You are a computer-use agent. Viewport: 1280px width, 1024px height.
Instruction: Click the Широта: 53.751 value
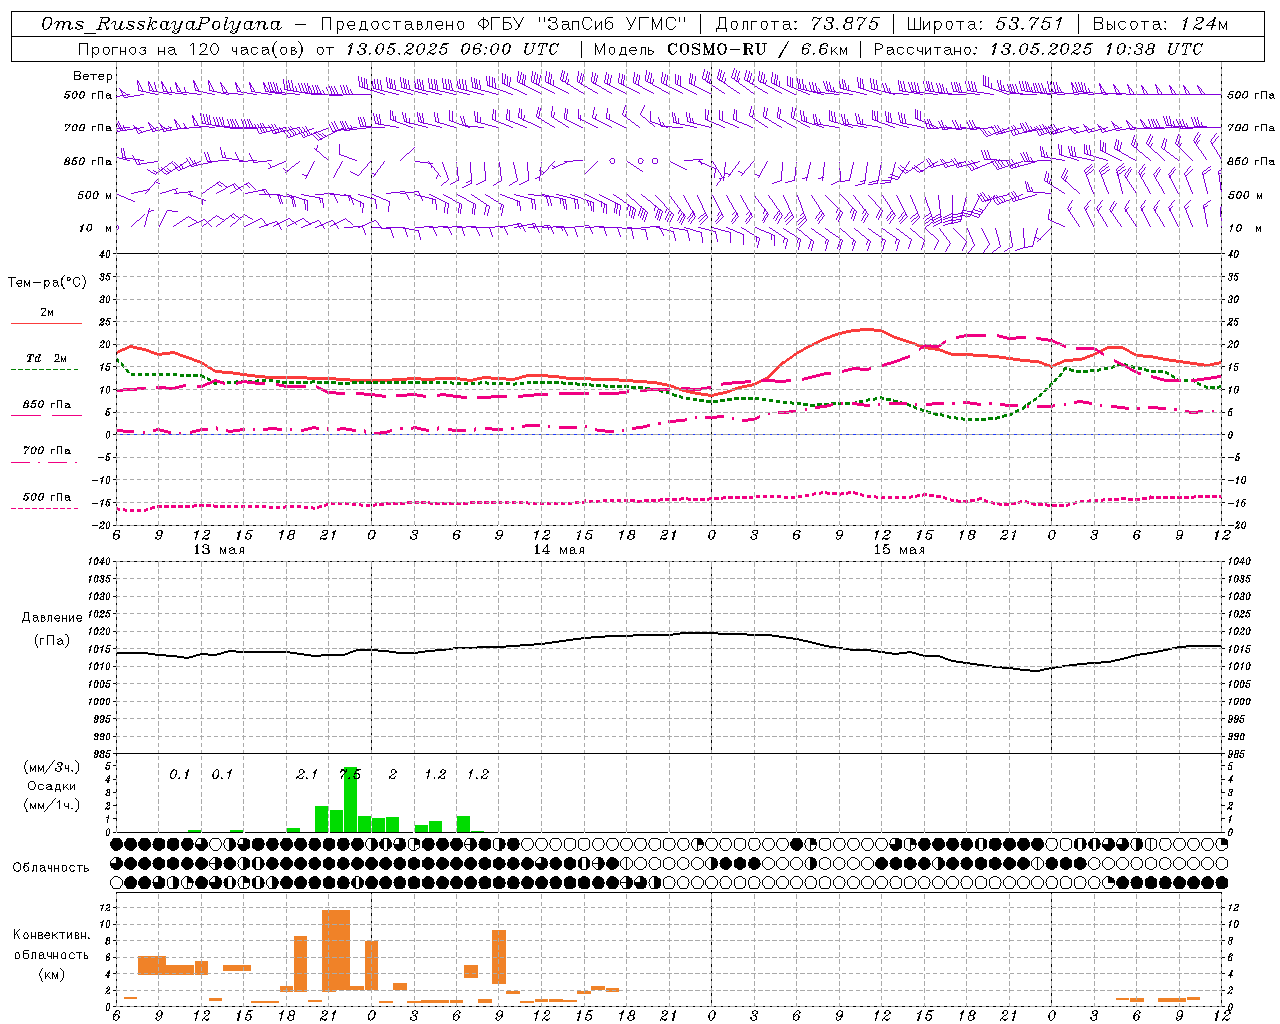(x=985, y=24)
